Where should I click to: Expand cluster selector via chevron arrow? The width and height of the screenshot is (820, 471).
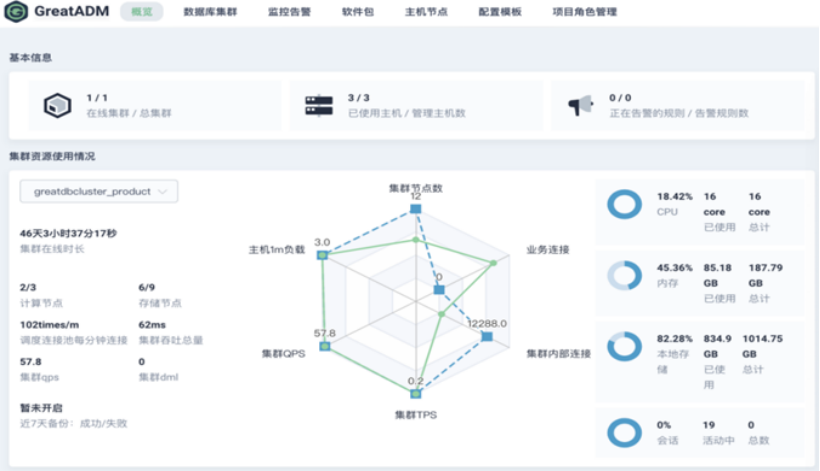point(163,191)
